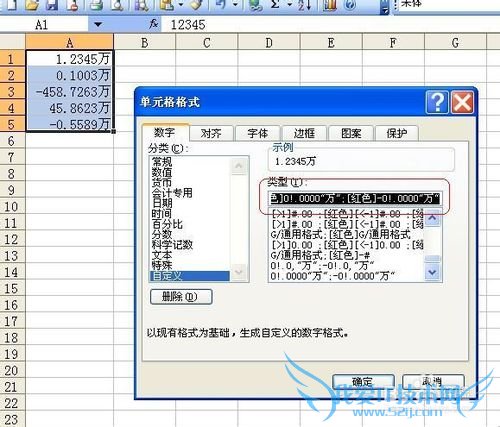Close the 单元格格式 dialog
Image resolution: width=500 pixels, height=427 pixels.
point(462,102)
